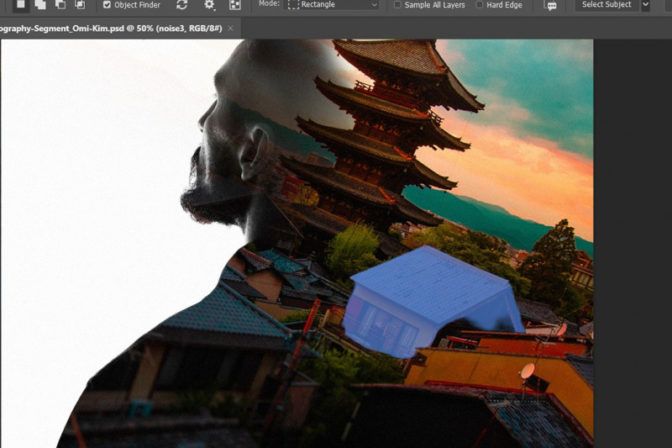Click the Add to Selection icon
672x448 pixels.
click(40, 5)
